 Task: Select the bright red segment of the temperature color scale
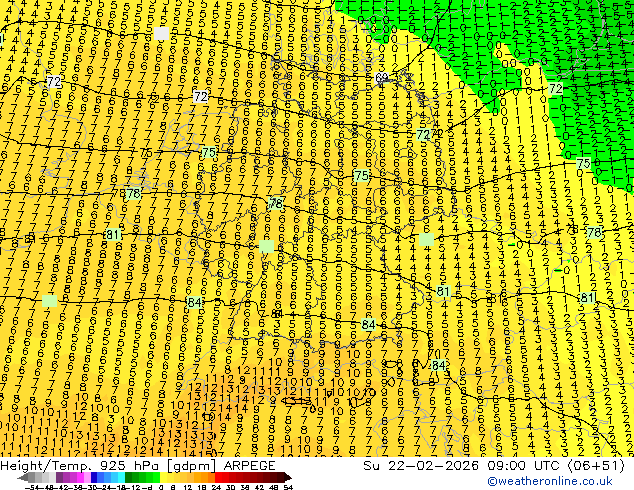218,477
